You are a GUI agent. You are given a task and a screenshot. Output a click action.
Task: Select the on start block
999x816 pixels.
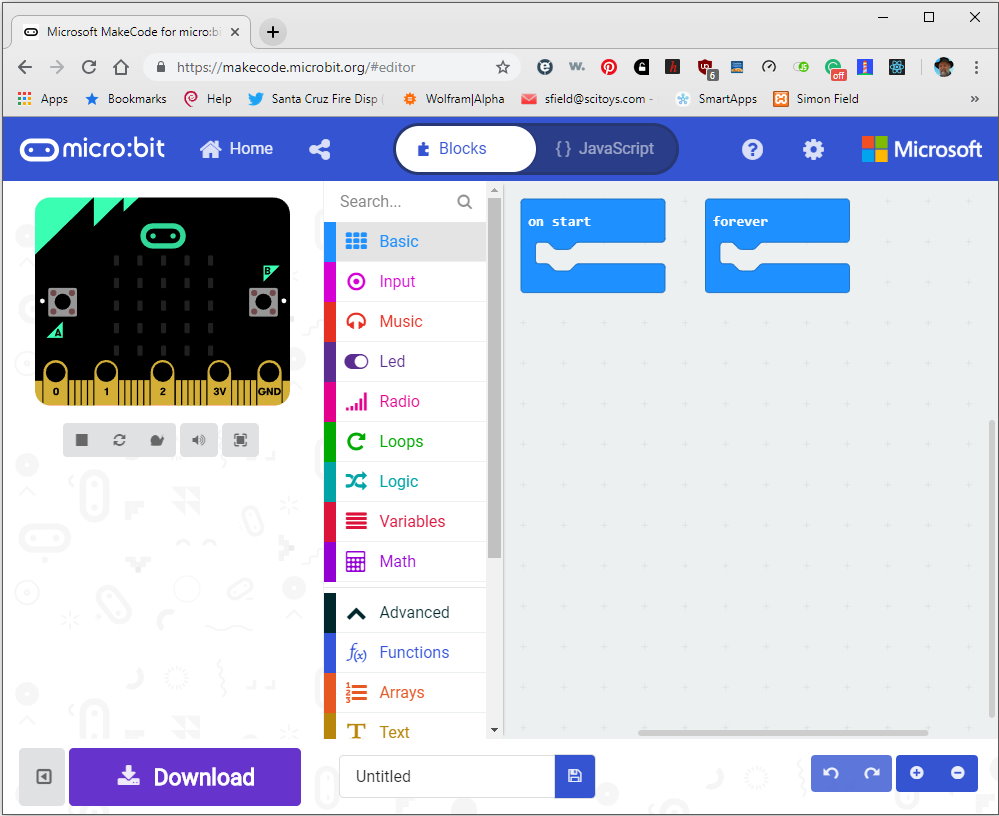[x=593, y=222]
